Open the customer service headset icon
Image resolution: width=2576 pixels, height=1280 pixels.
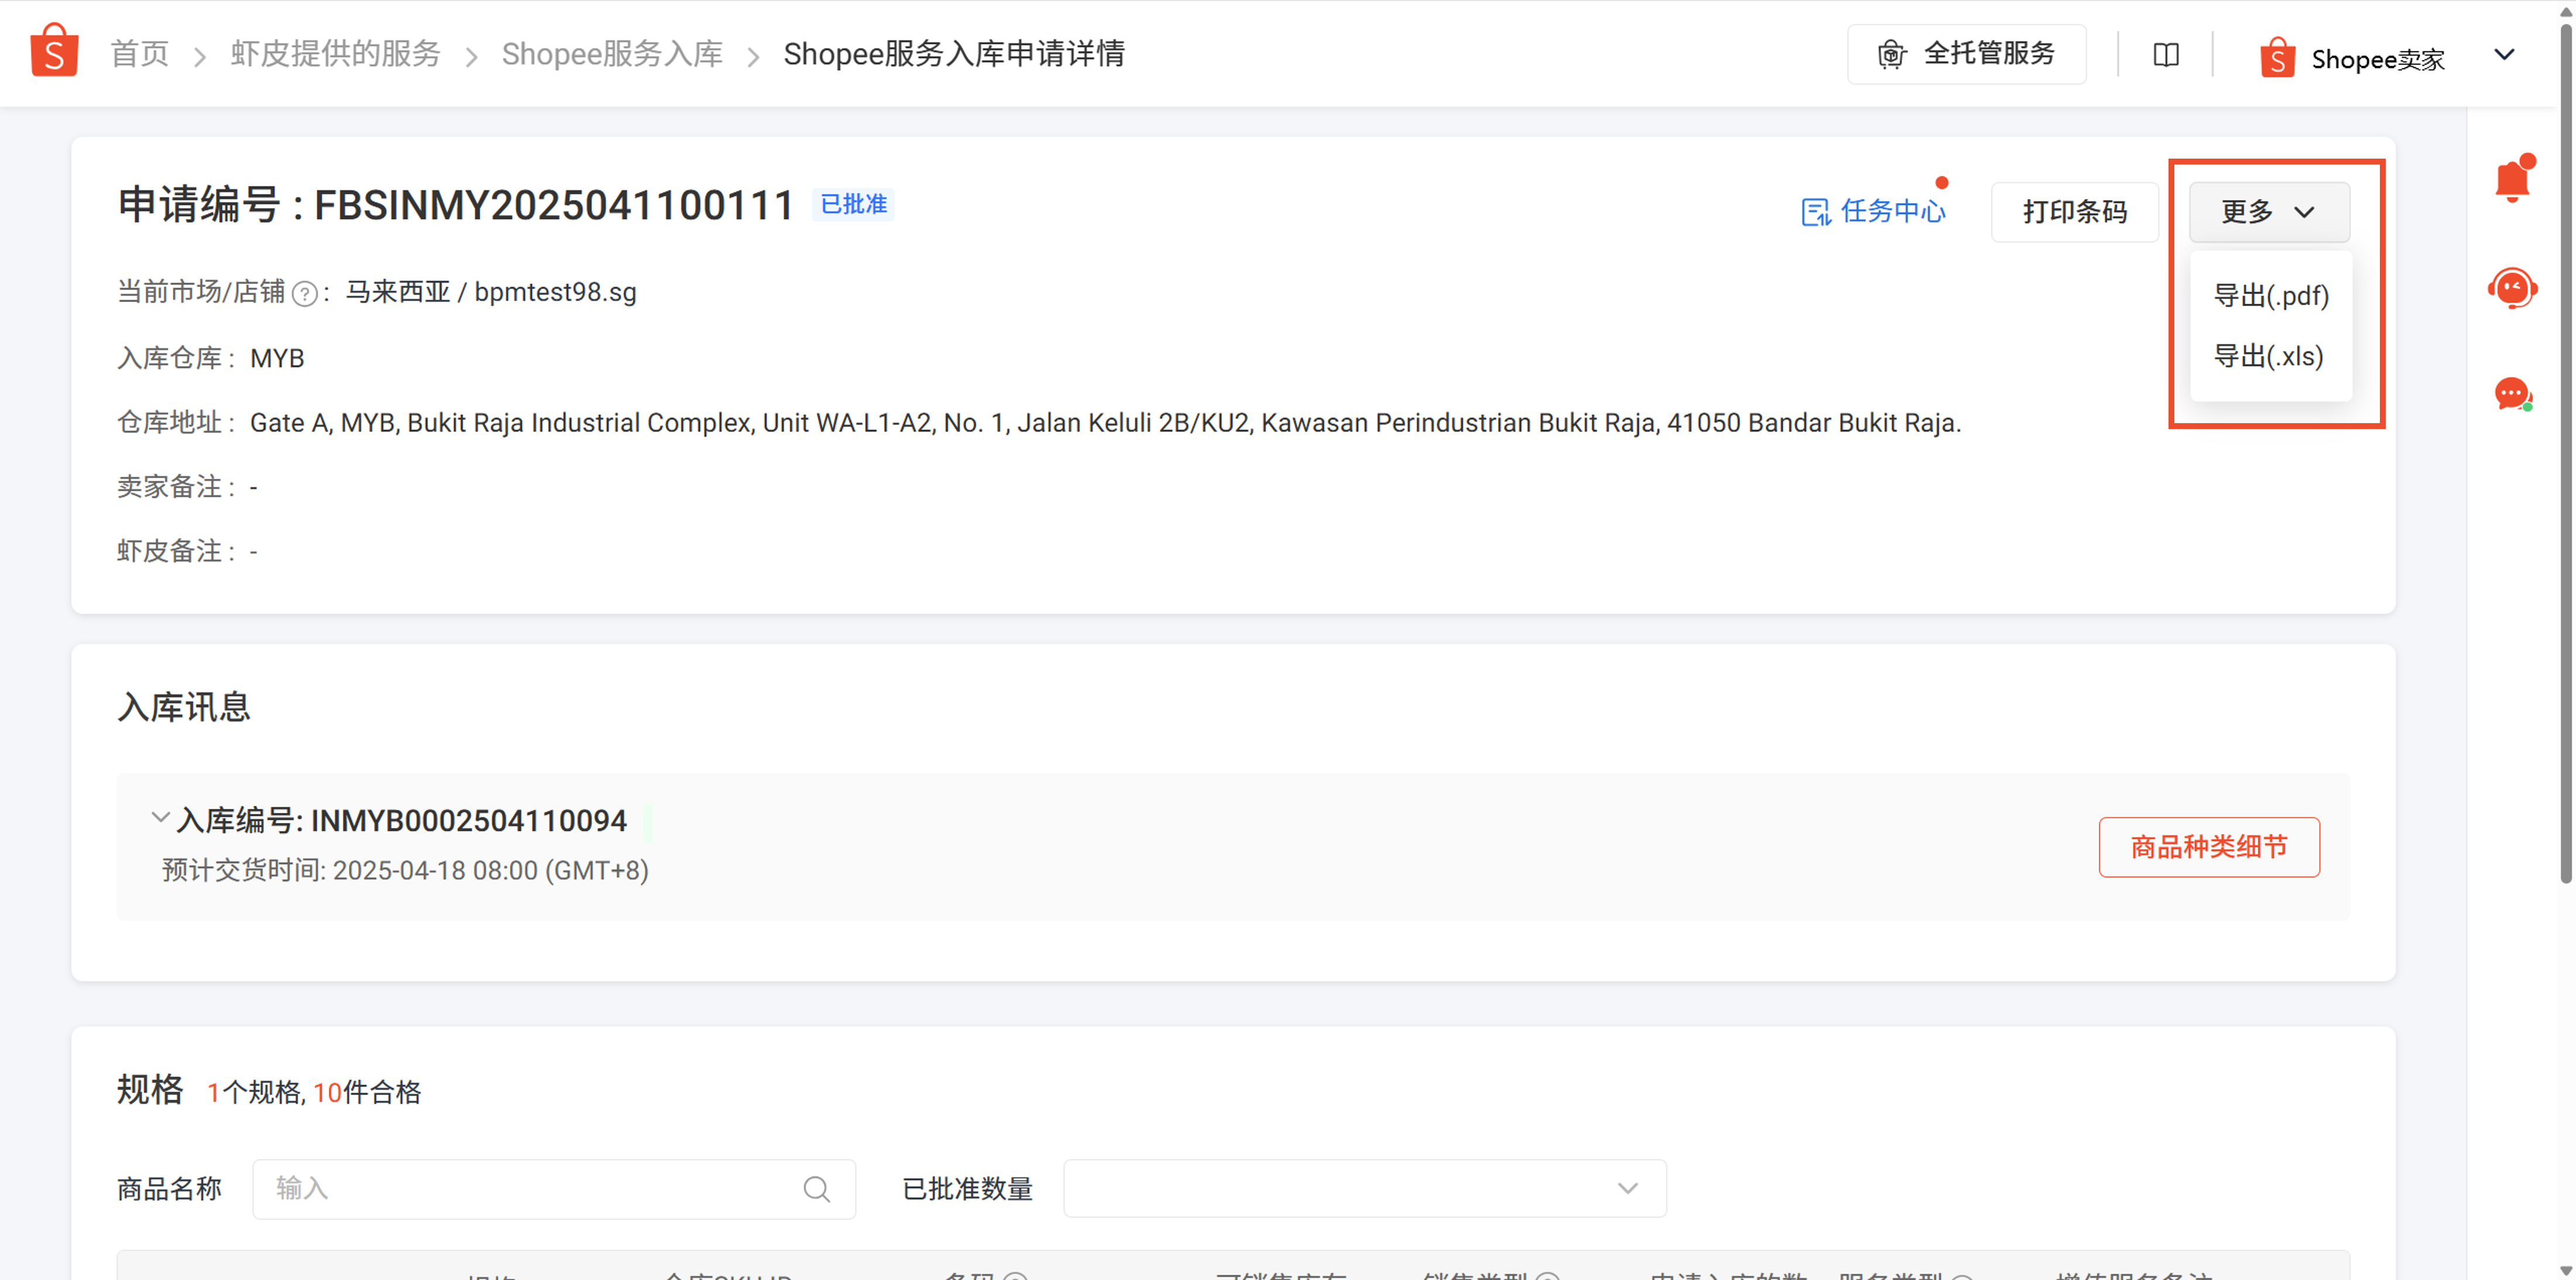click(2513, 289)
